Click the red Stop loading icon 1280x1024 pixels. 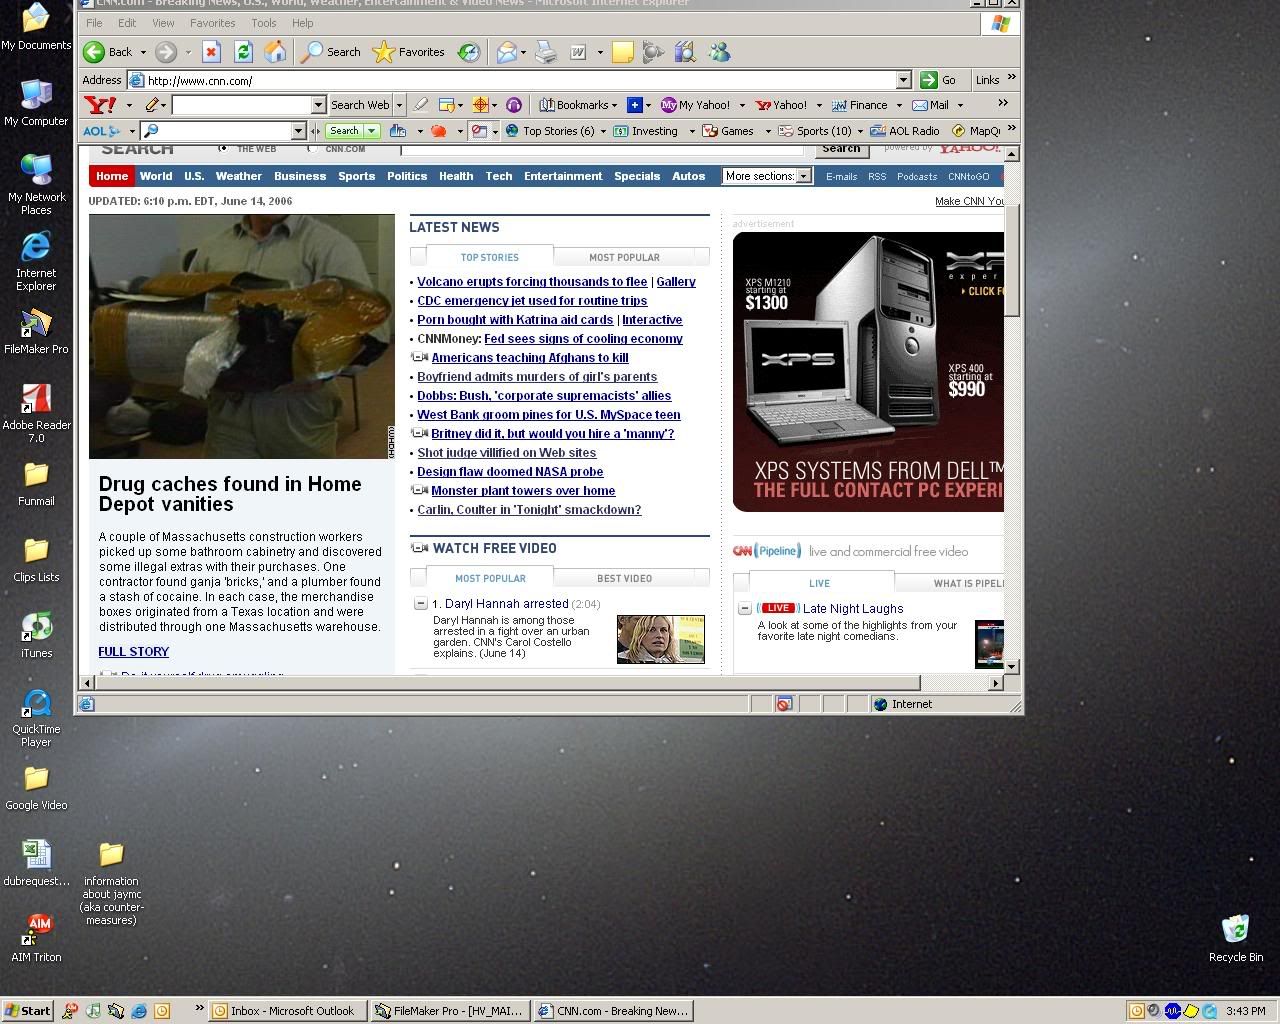pyautogui.click(x=211, y=52)
